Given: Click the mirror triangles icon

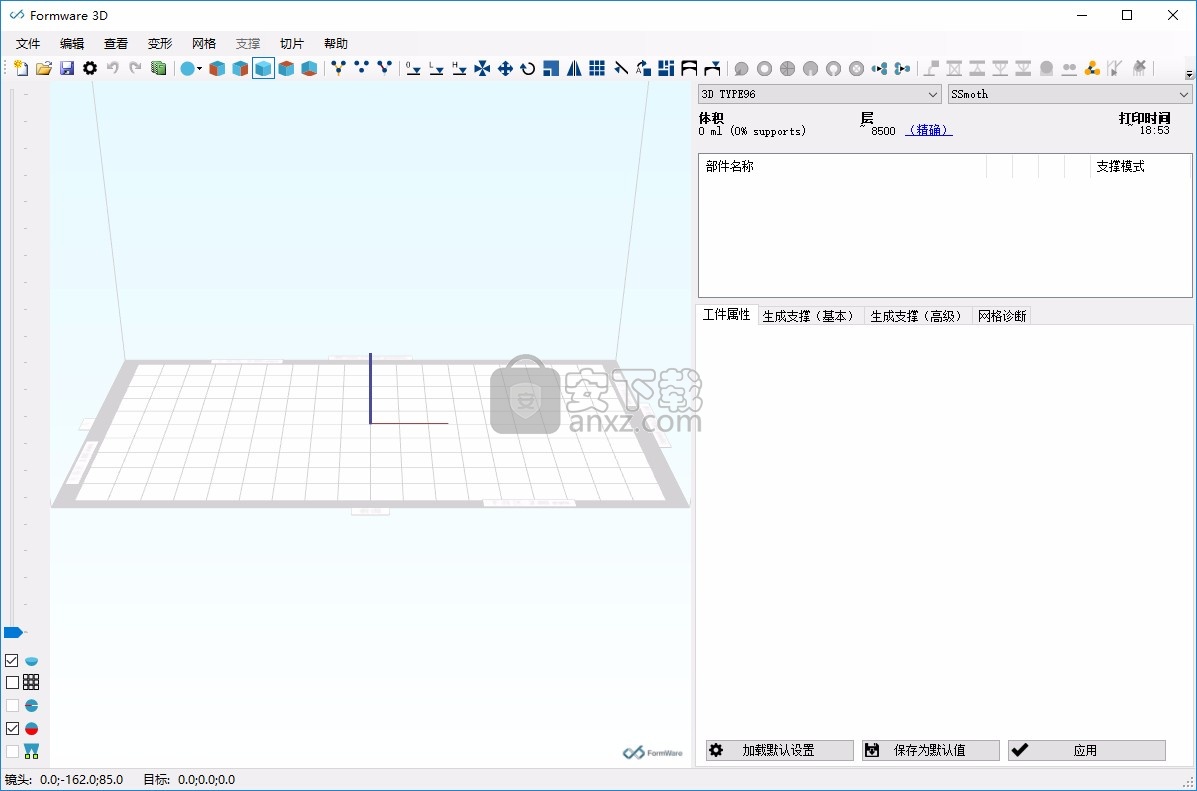Looking at the screenshot, I should pyautogui.click(x=574, y=69).
